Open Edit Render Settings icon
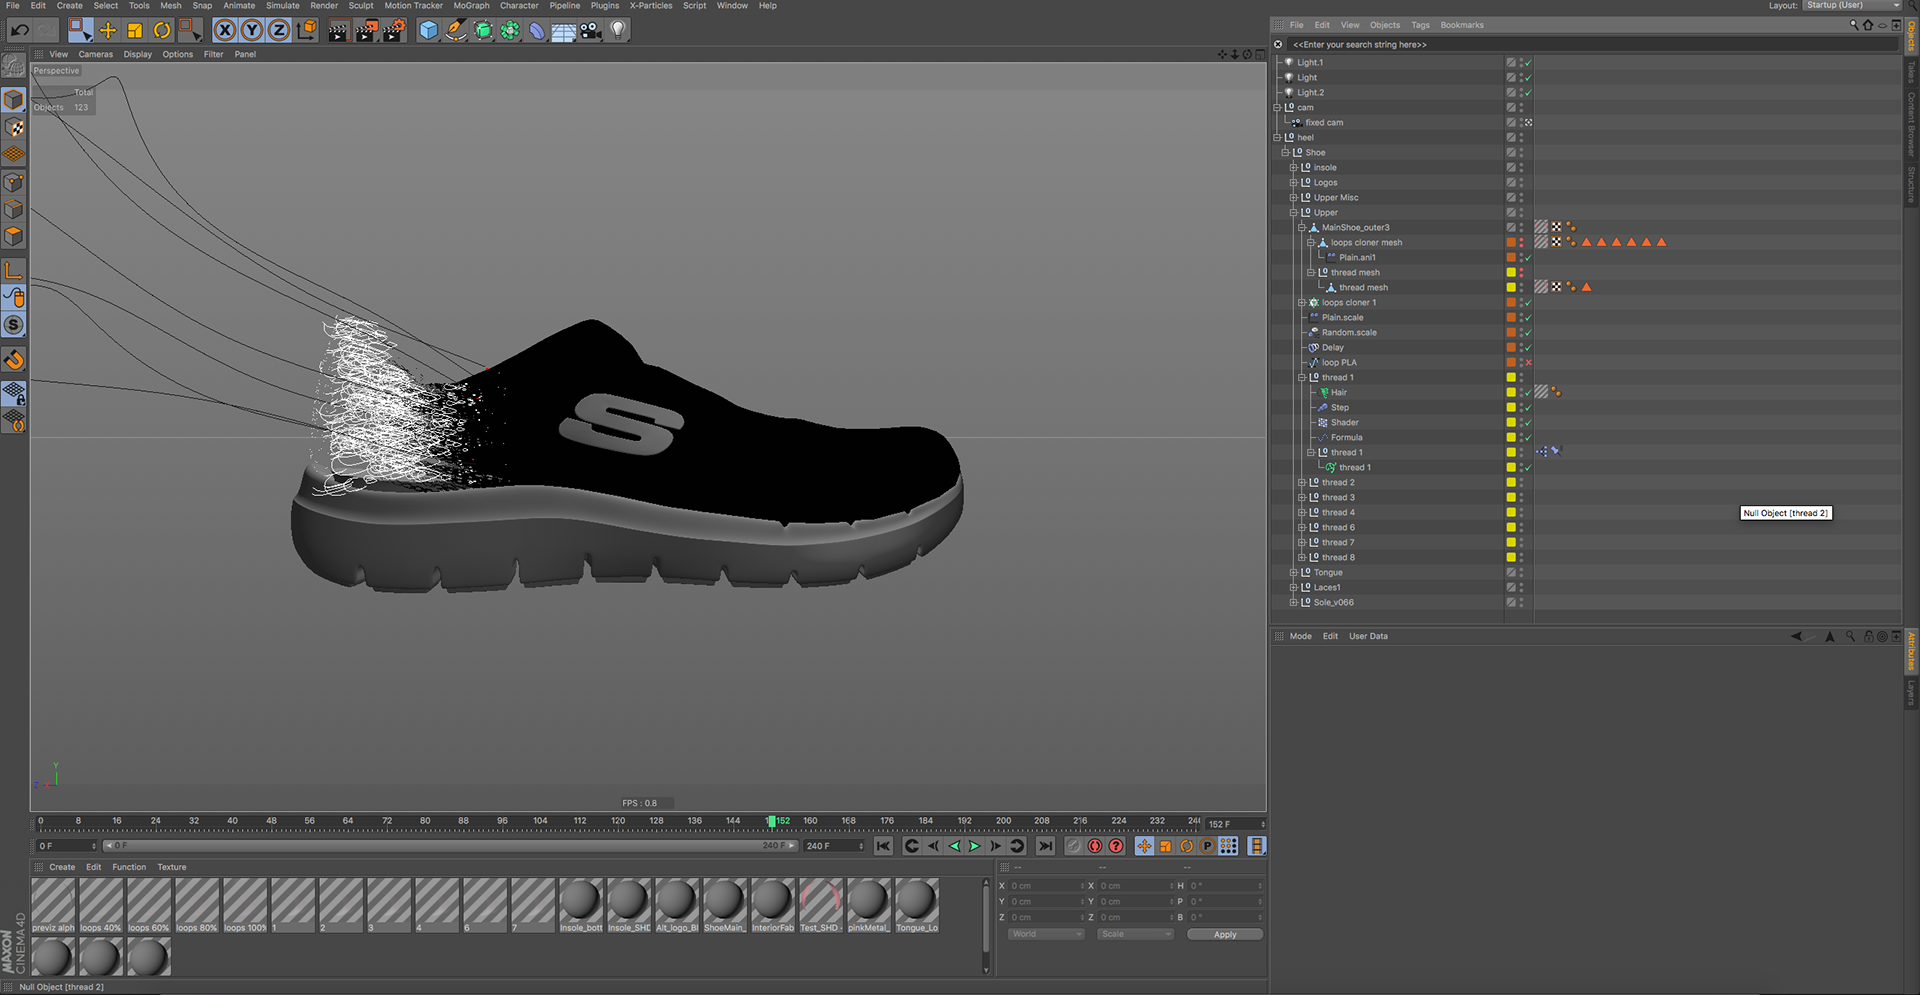This screenshot has width=1920, height=995. pos(395,30)
